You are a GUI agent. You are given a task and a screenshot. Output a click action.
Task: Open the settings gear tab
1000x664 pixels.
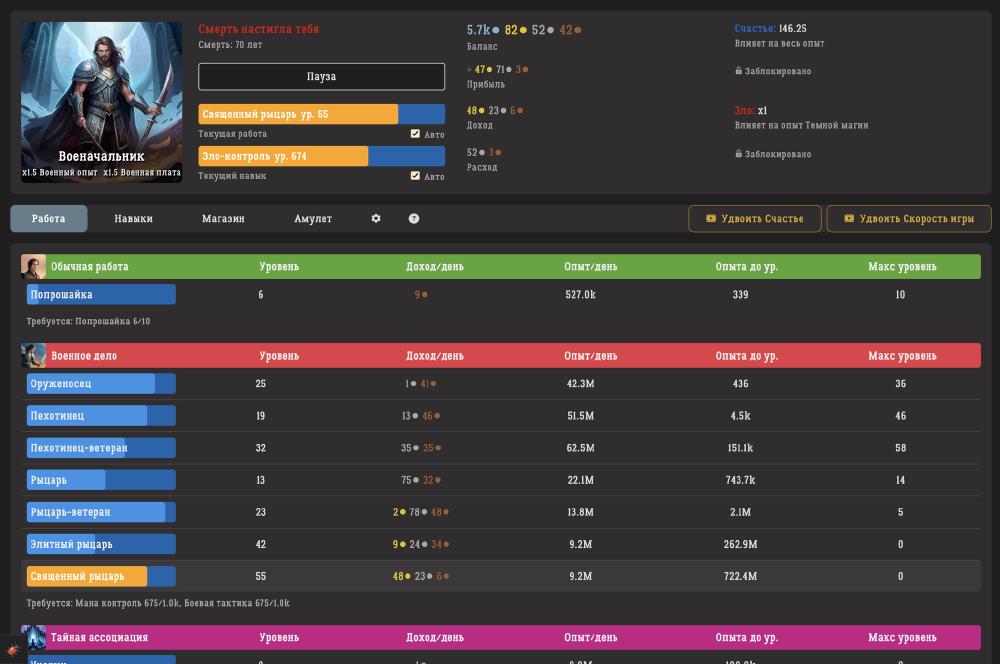tap(376, 218)
